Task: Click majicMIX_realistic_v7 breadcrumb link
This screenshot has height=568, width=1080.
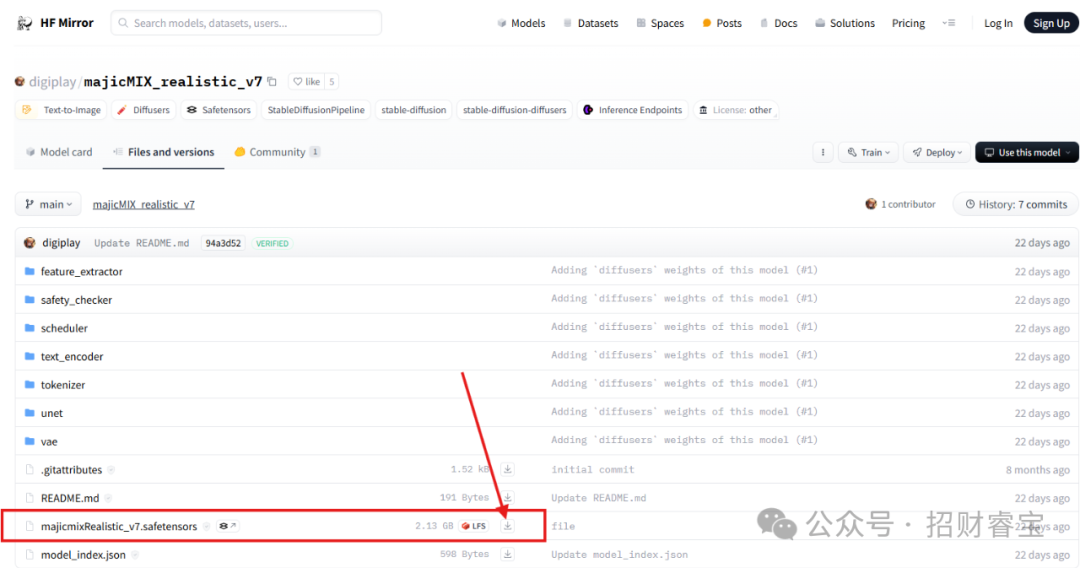Action: click(x=143, y=204)
